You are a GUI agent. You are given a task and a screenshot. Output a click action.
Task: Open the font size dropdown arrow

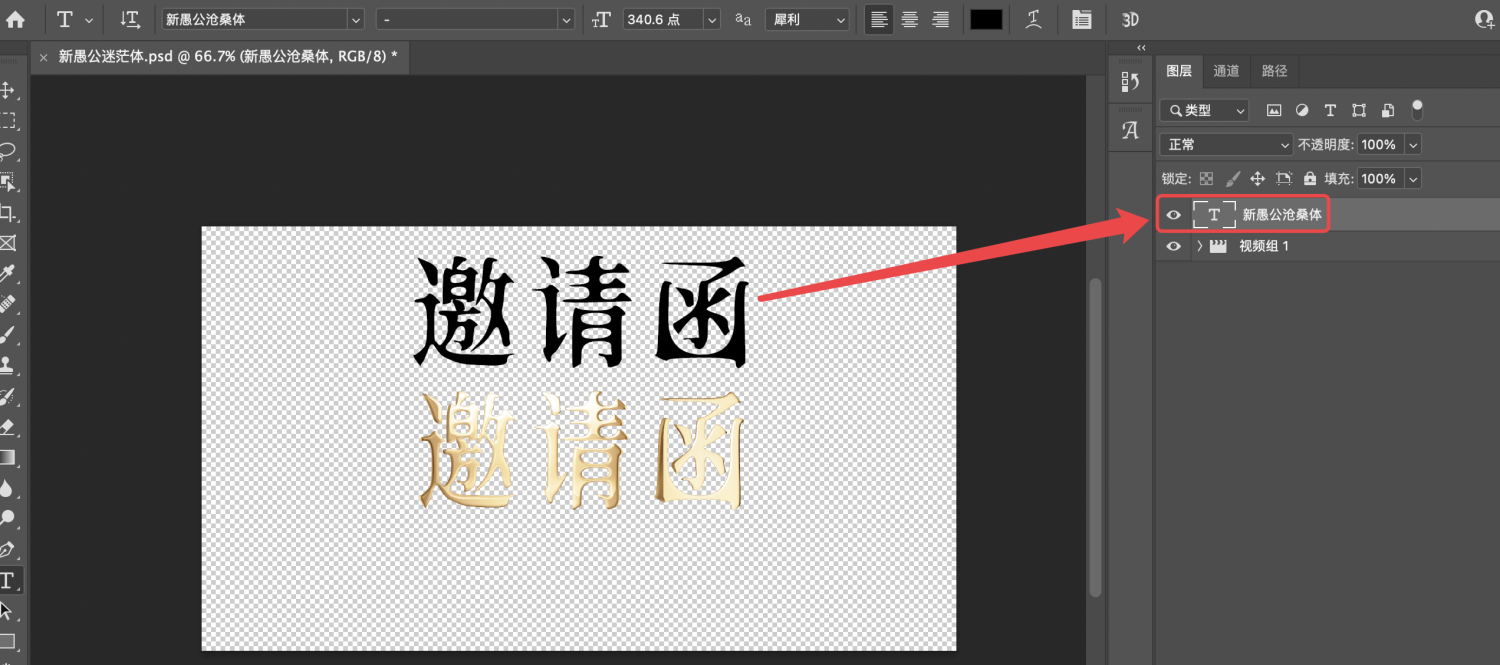coord(712,19)
